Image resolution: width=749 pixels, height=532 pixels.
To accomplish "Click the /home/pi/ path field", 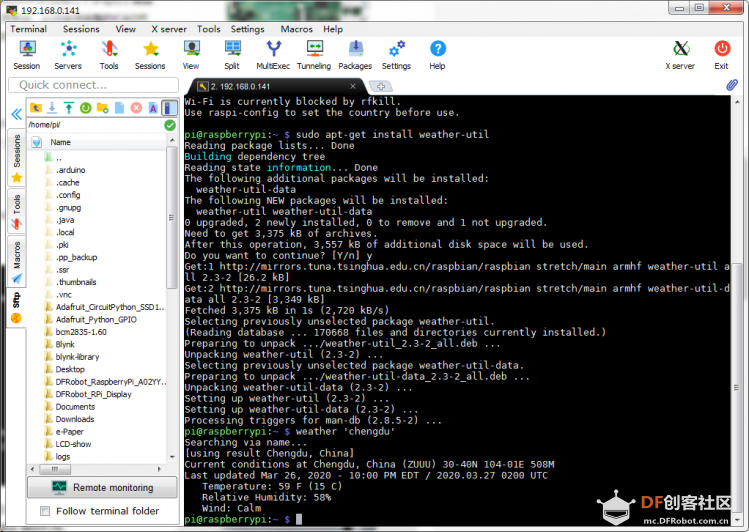I will (x=96, y=125).
